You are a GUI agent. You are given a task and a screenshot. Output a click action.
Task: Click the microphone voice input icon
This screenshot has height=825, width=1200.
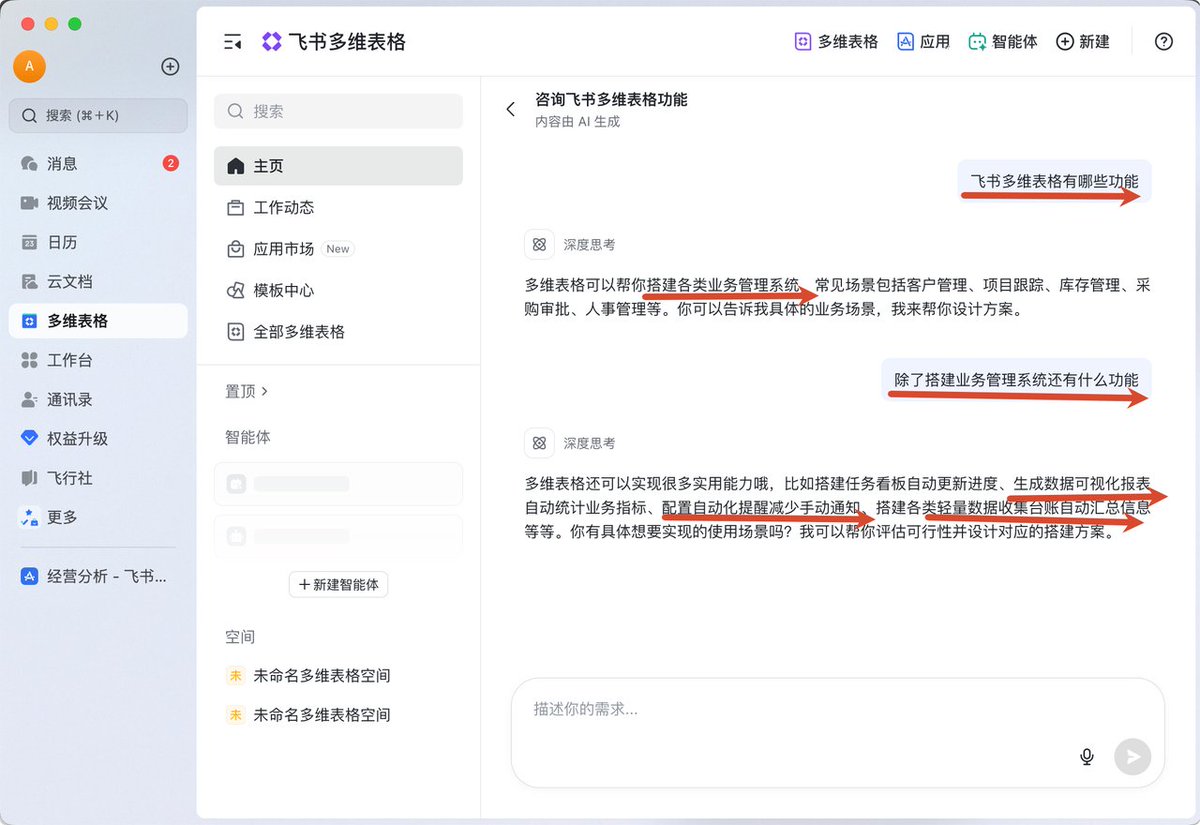pos(1087,757)
